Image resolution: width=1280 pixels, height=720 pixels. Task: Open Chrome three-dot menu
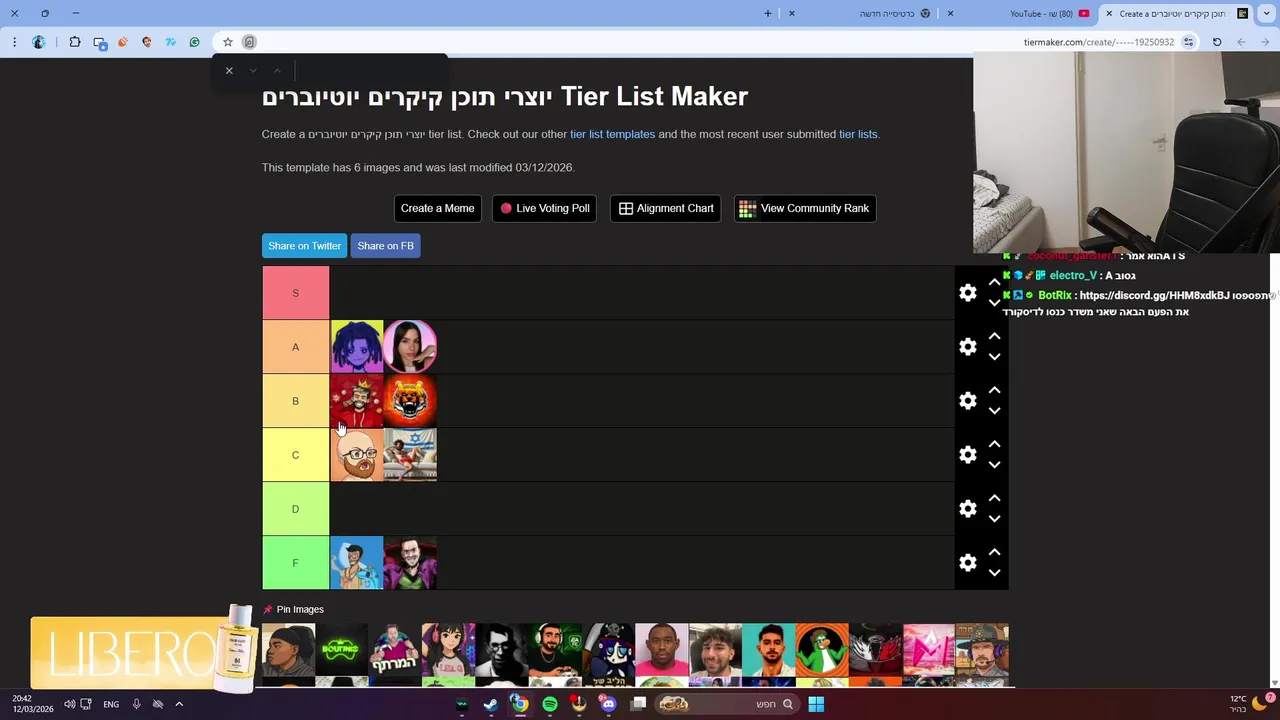point(14,42)
